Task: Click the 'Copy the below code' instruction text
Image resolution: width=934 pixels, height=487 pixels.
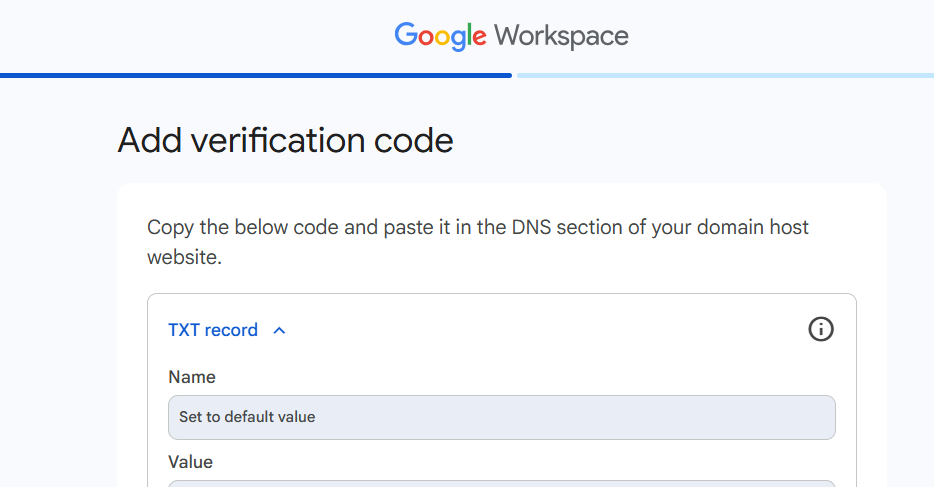Action: coord(478,242)
